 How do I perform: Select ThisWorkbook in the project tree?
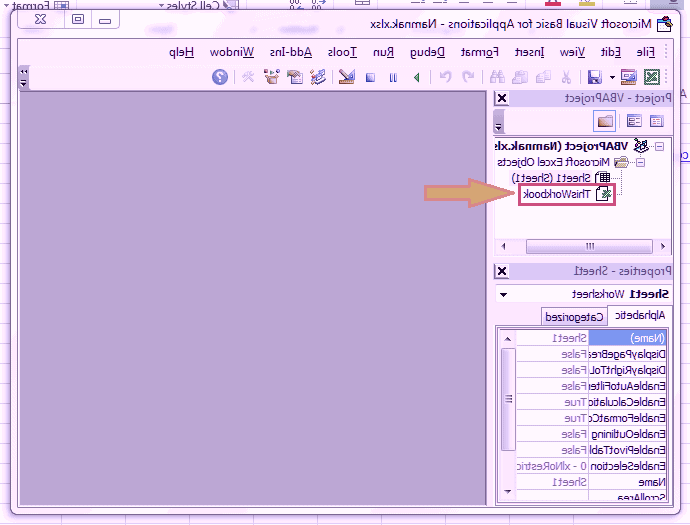556,195
